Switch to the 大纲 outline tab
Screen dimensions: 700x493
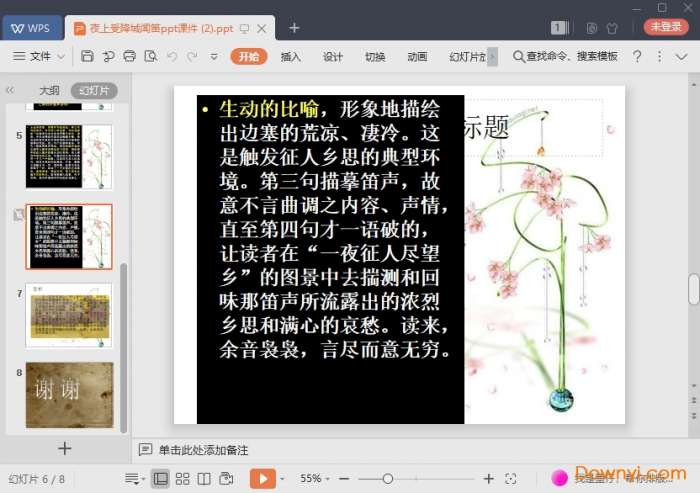(x=49, y=91)
